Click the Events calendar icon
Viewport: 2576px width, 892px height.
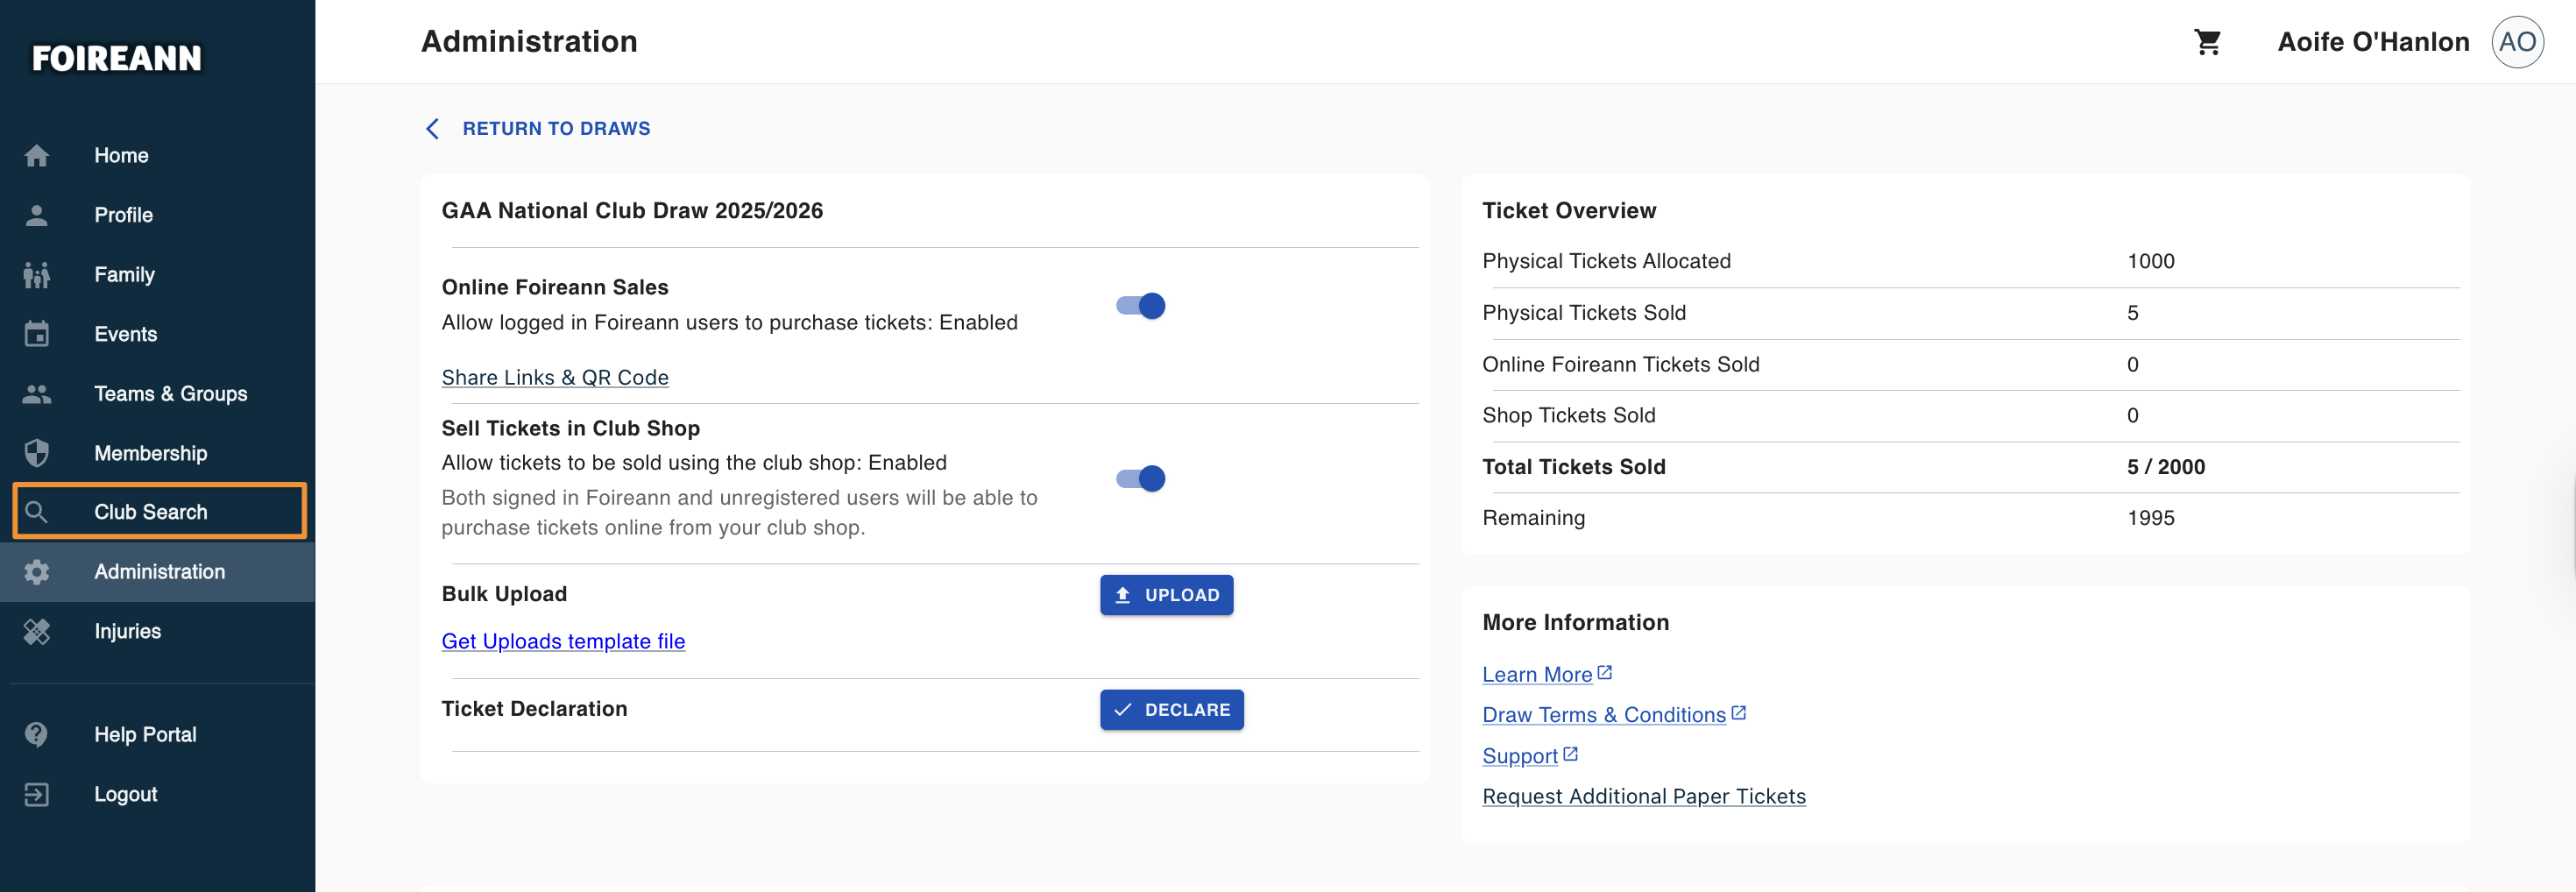click(37, 334)
